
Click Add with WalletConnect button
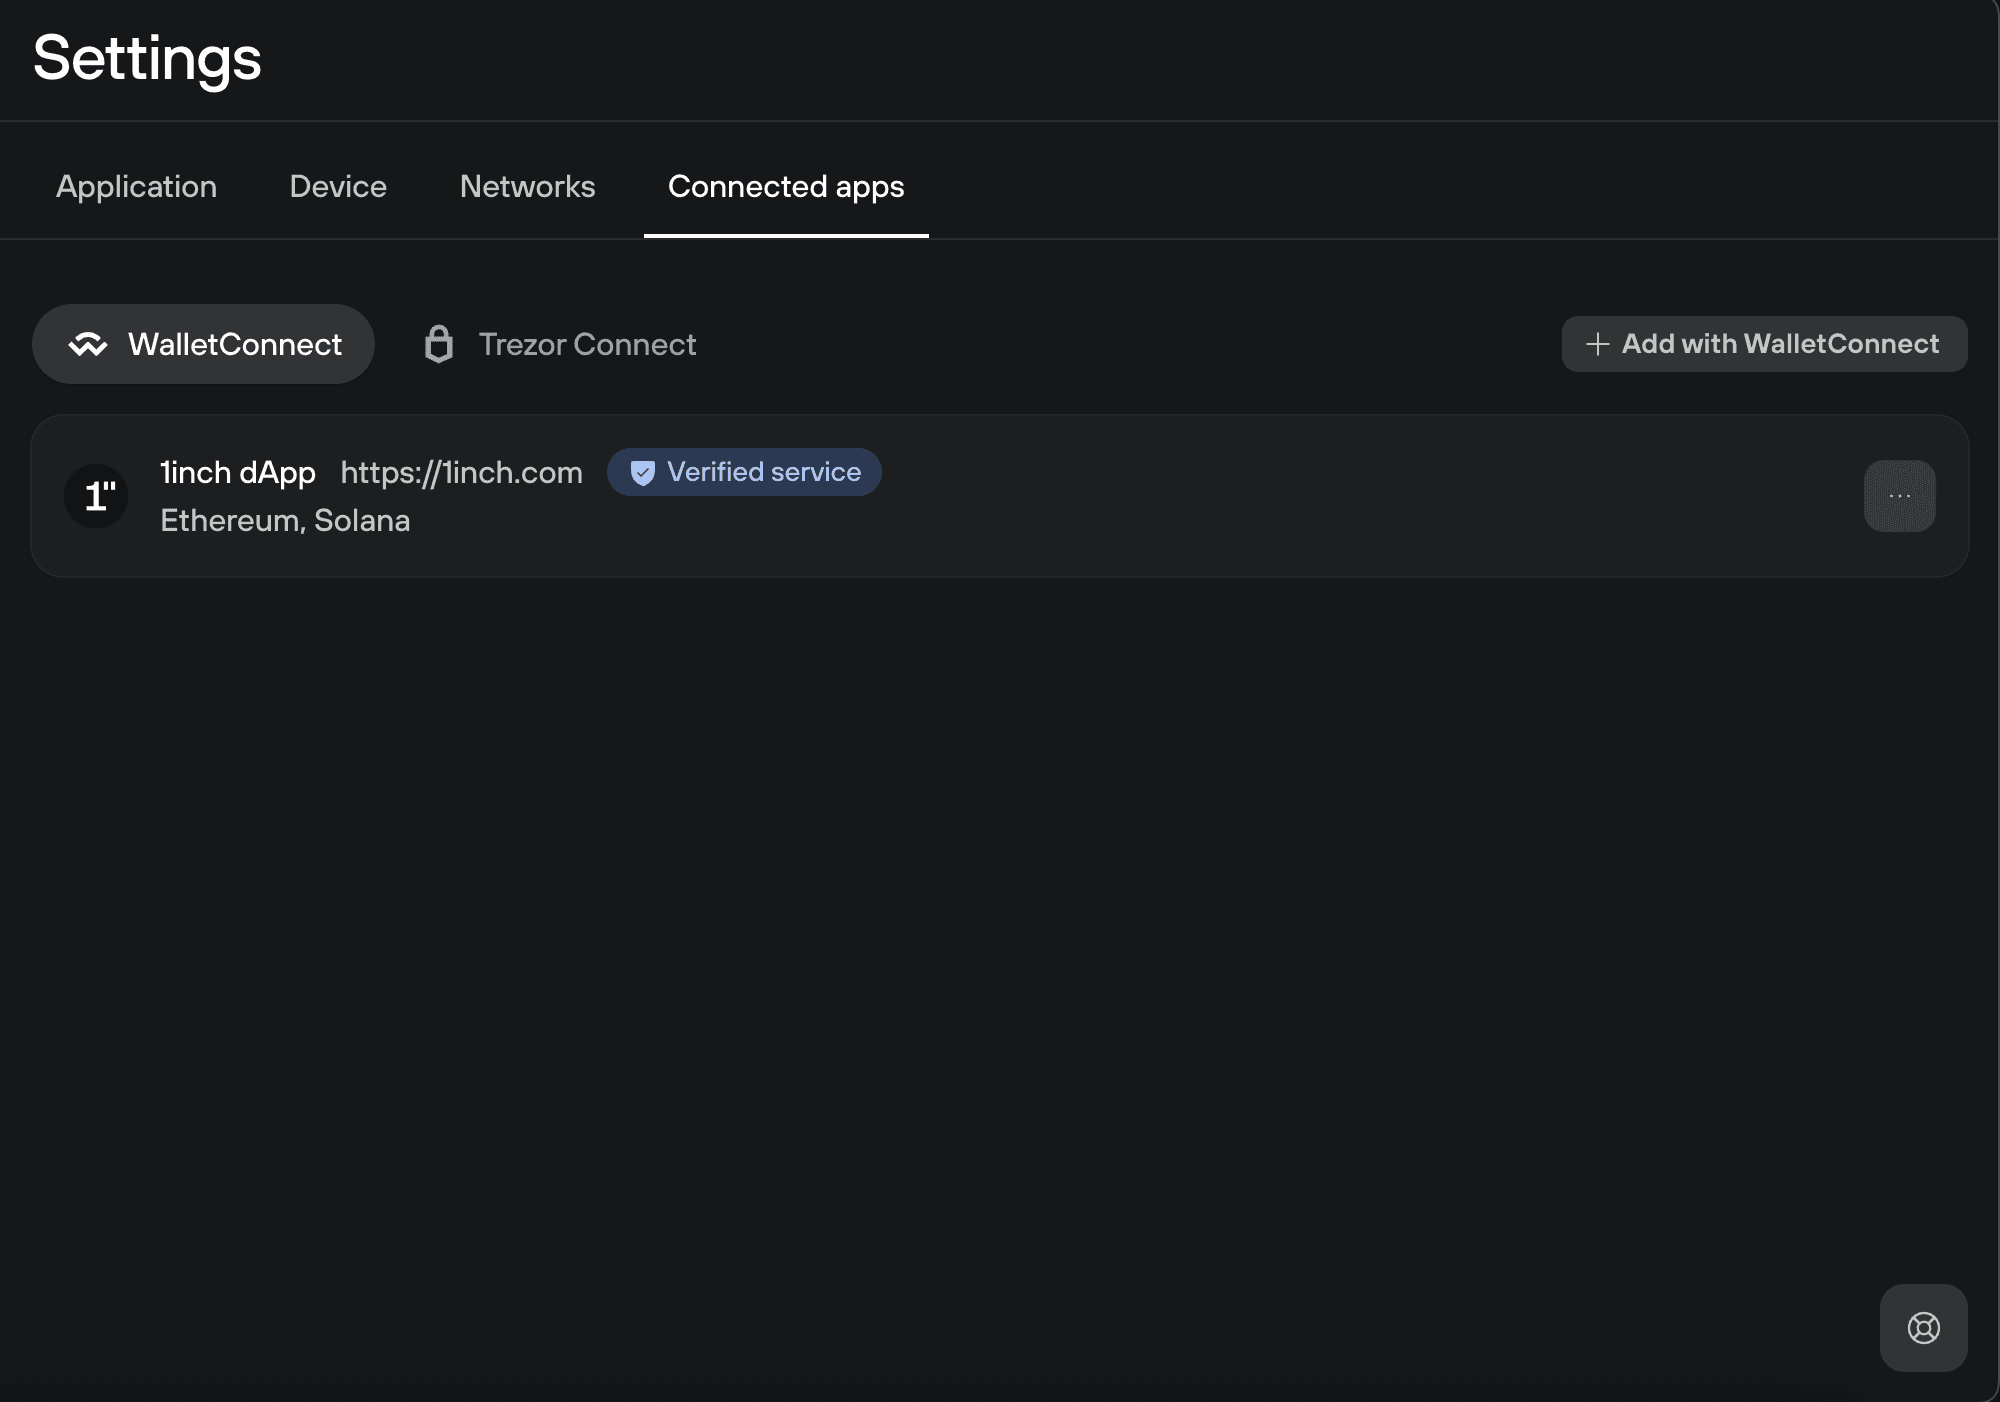[x=1764, y=344]
